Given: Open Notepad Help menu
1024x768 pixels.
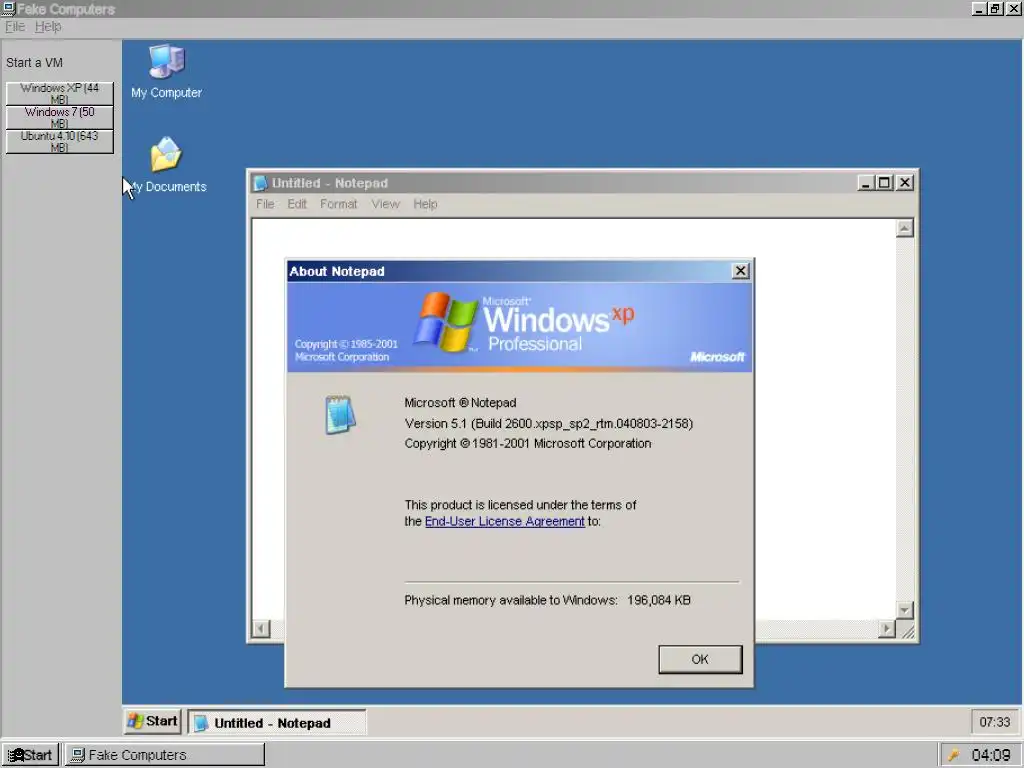Looking at the screenshot, I should 425,204.
